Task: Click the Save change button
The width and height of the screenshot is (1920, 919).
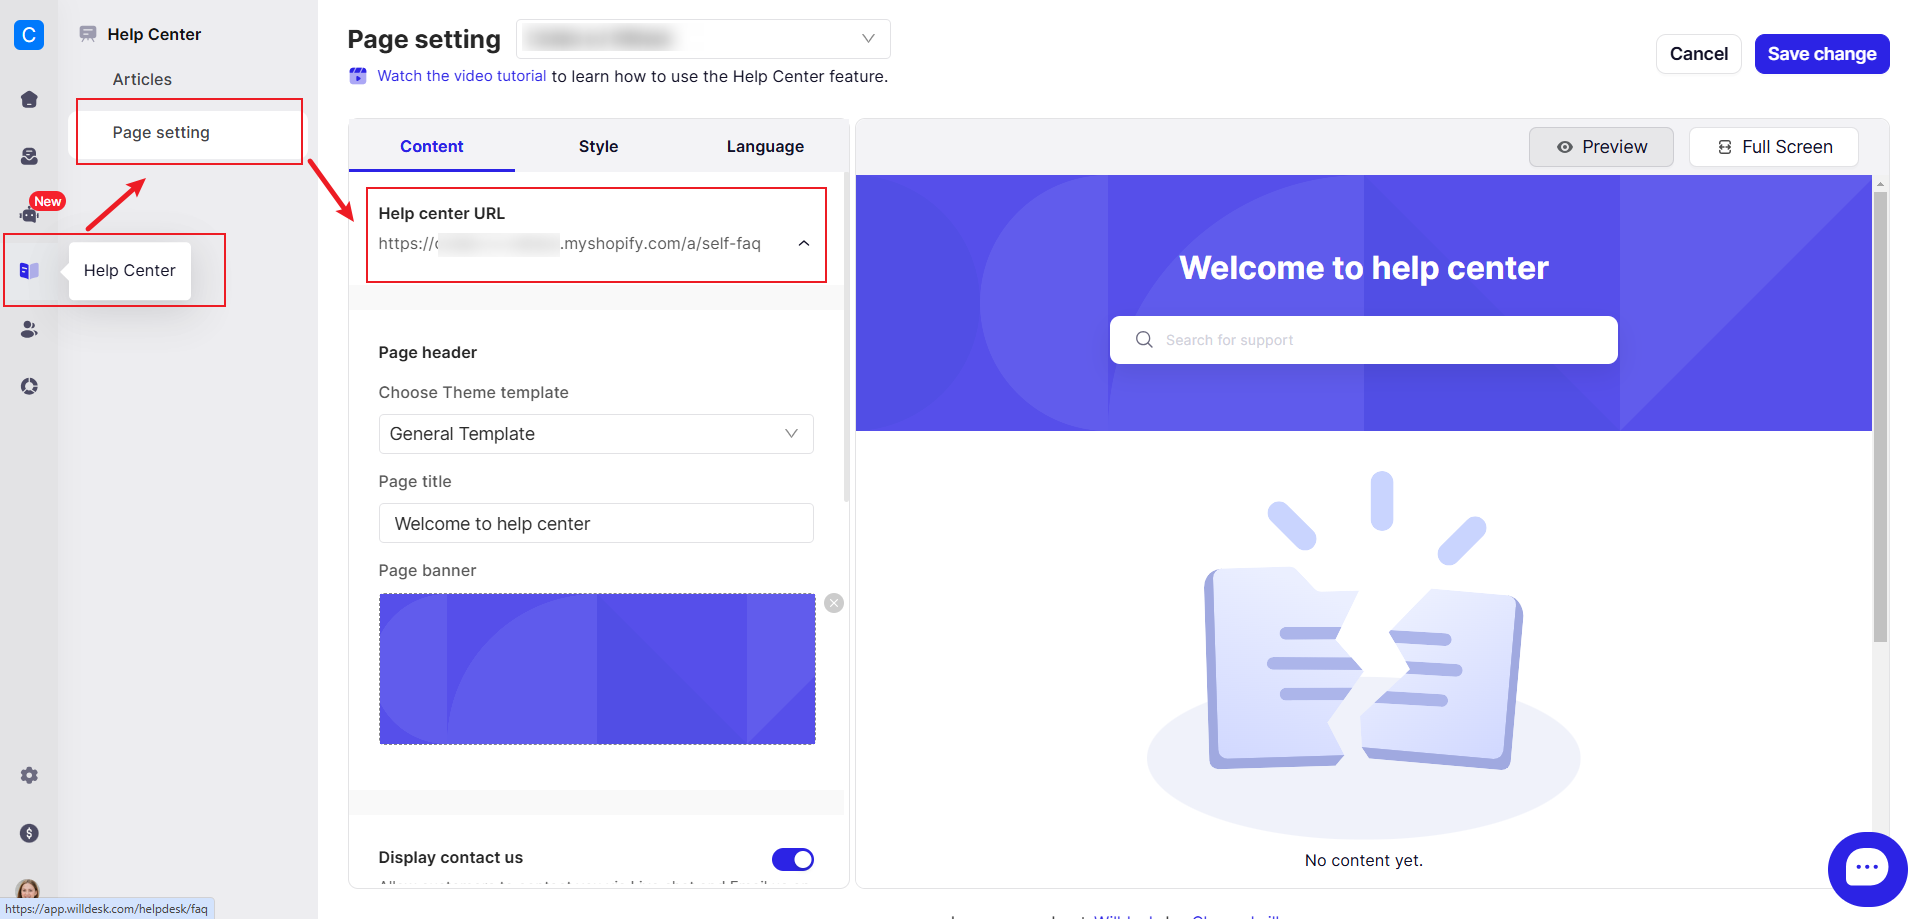Action: click(x=1822, y=54)
